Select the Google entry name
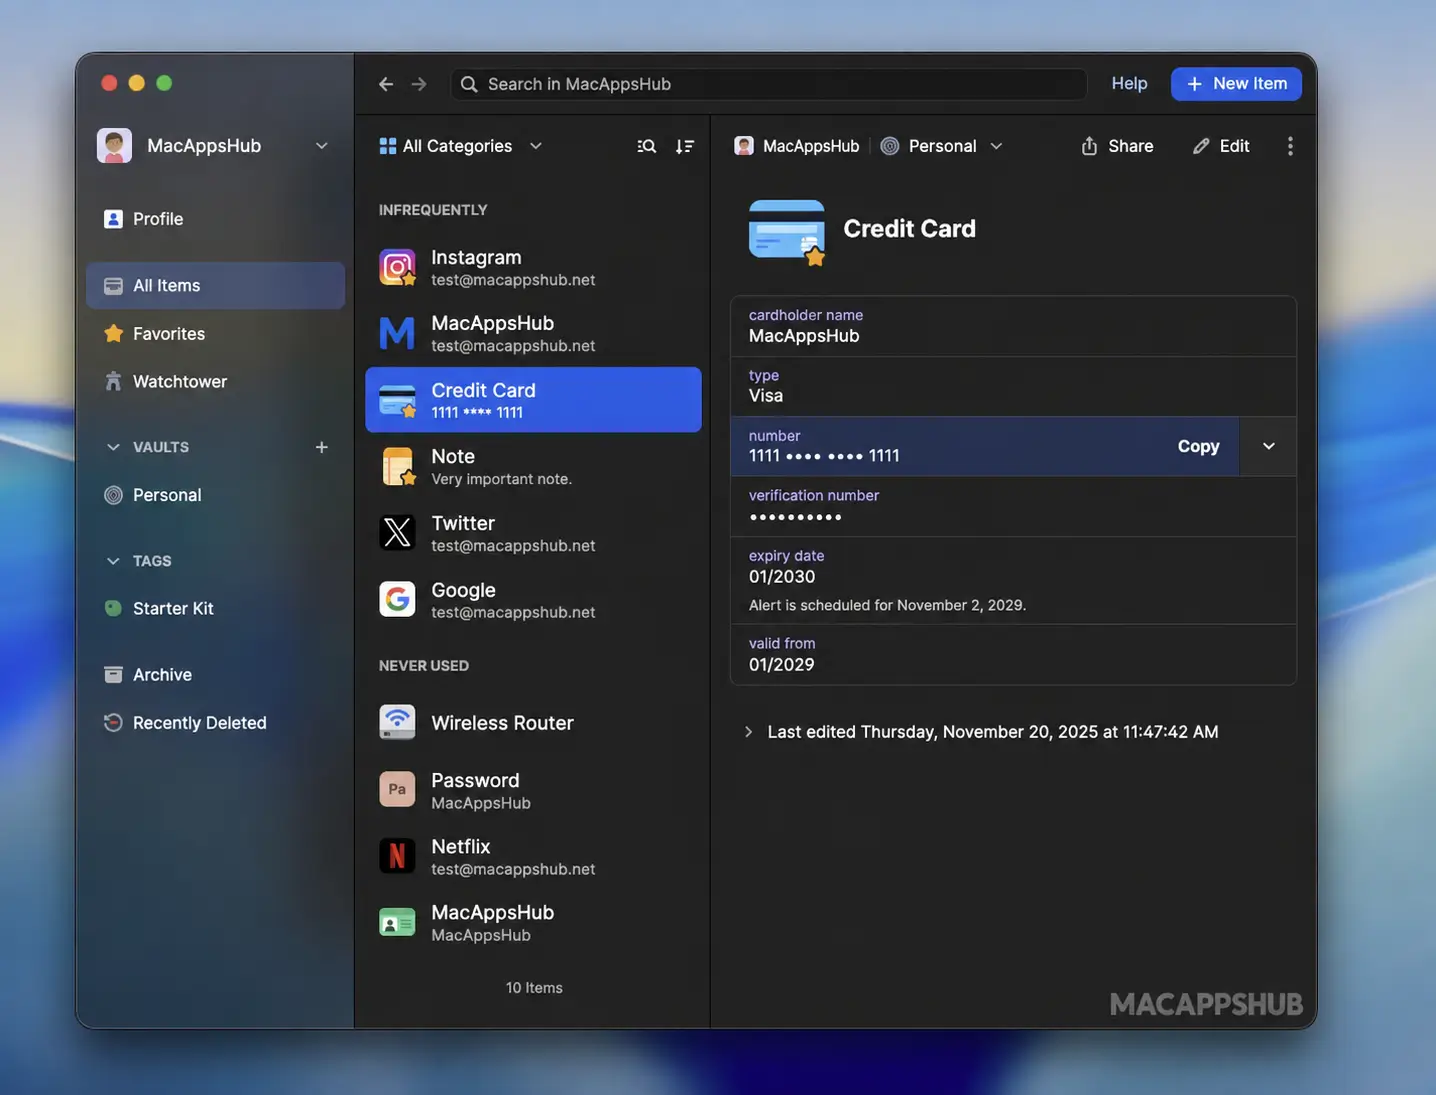Image resolution: width=1436 pixels, height=1095 pixels. click(463, 590)
